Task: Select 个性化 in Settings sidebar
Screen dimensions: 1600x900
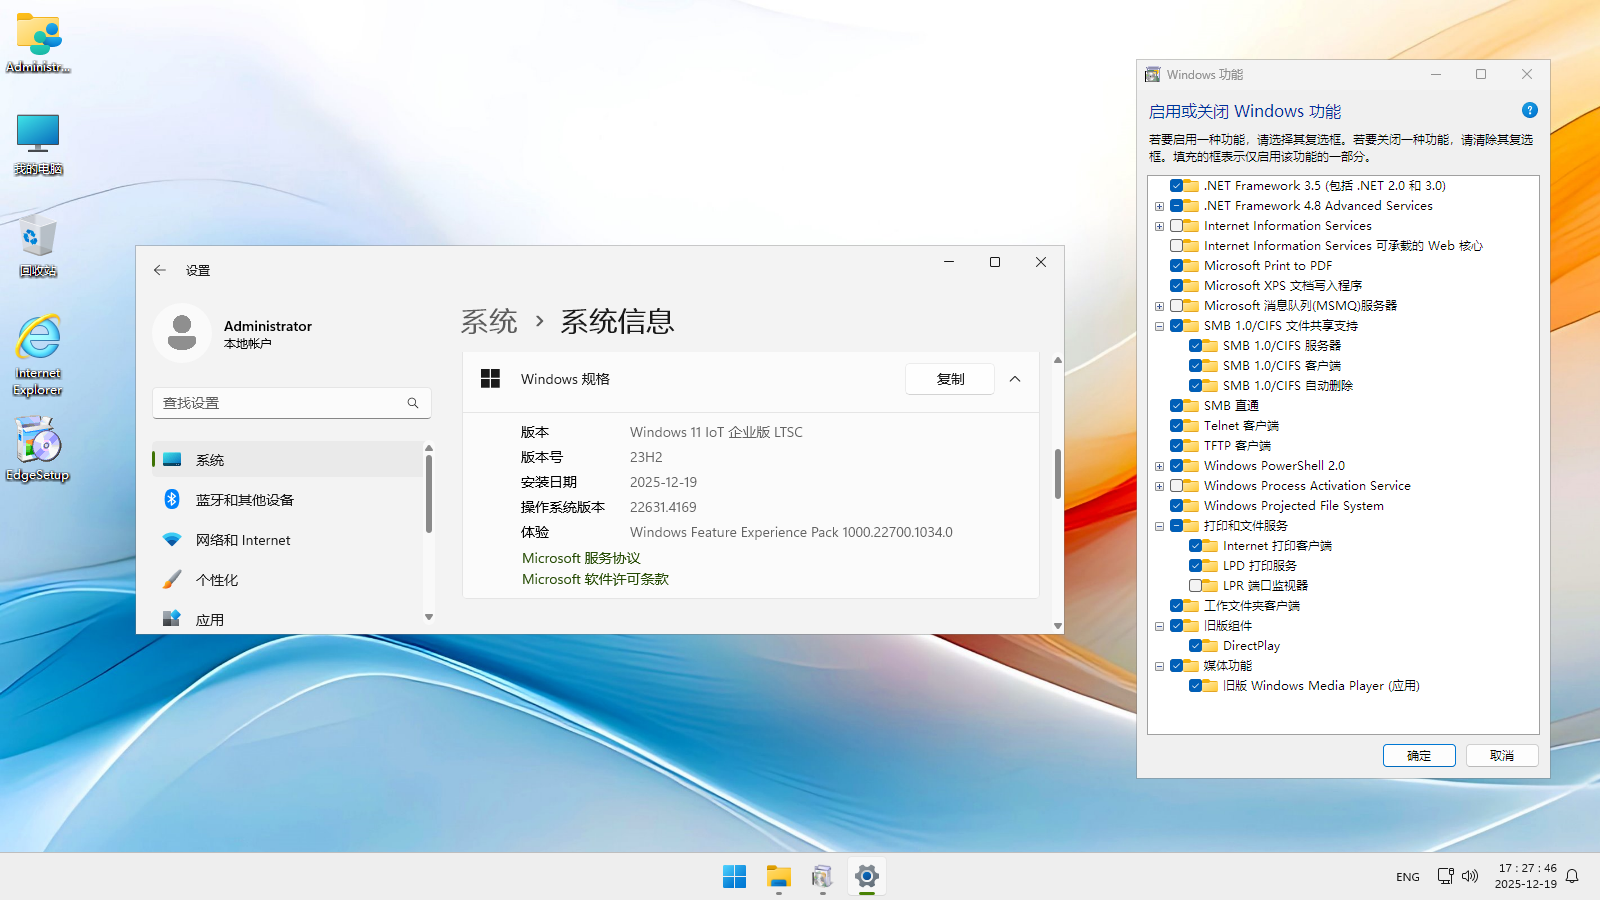Action: (287, 580)
